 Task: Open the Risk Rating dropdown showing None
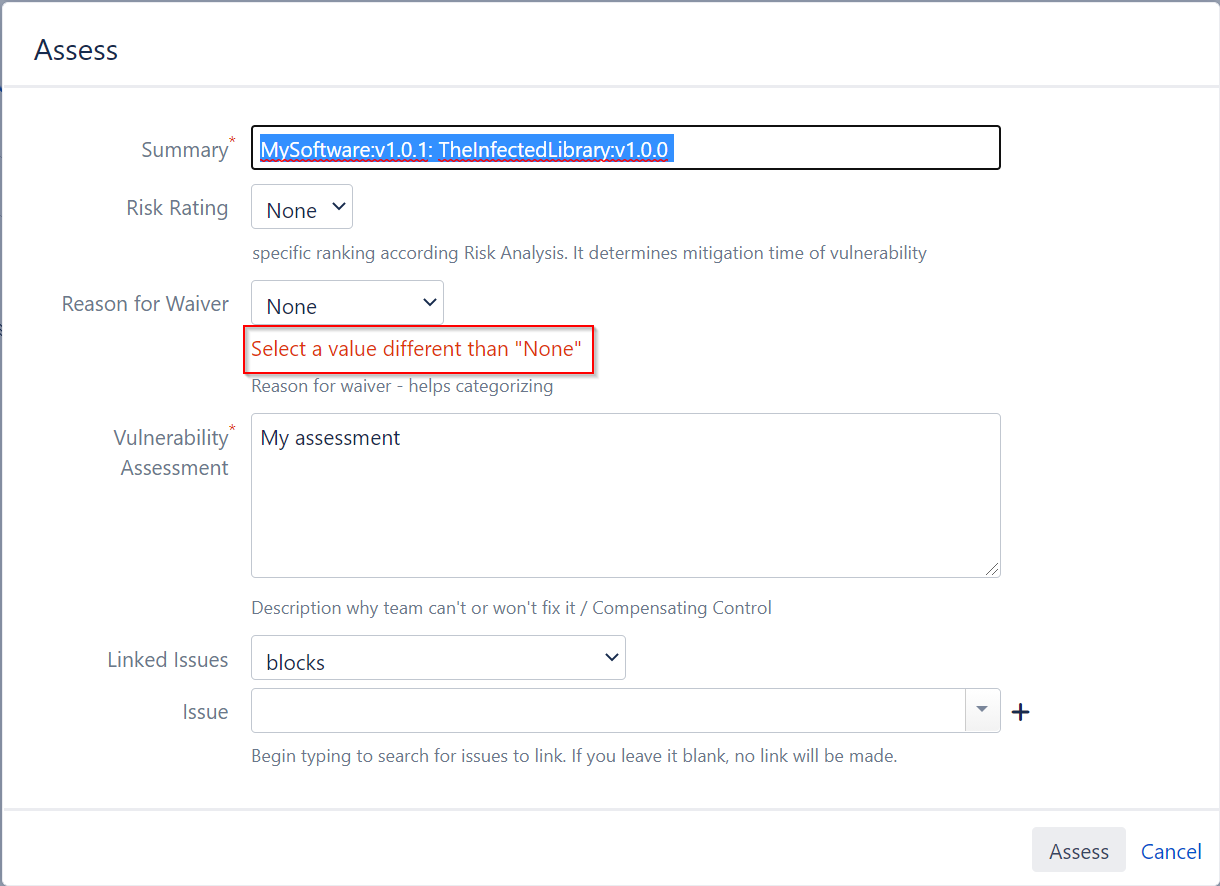click(x=300, y=207)
